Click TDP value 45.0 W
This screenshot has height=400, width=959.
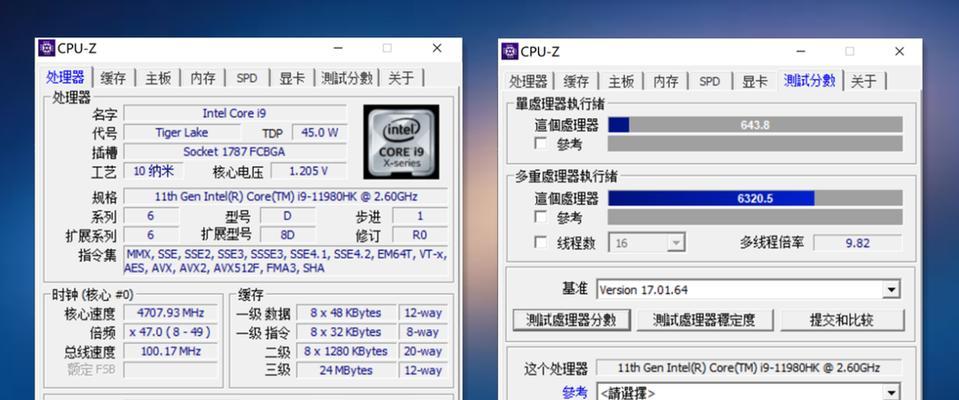320,133
